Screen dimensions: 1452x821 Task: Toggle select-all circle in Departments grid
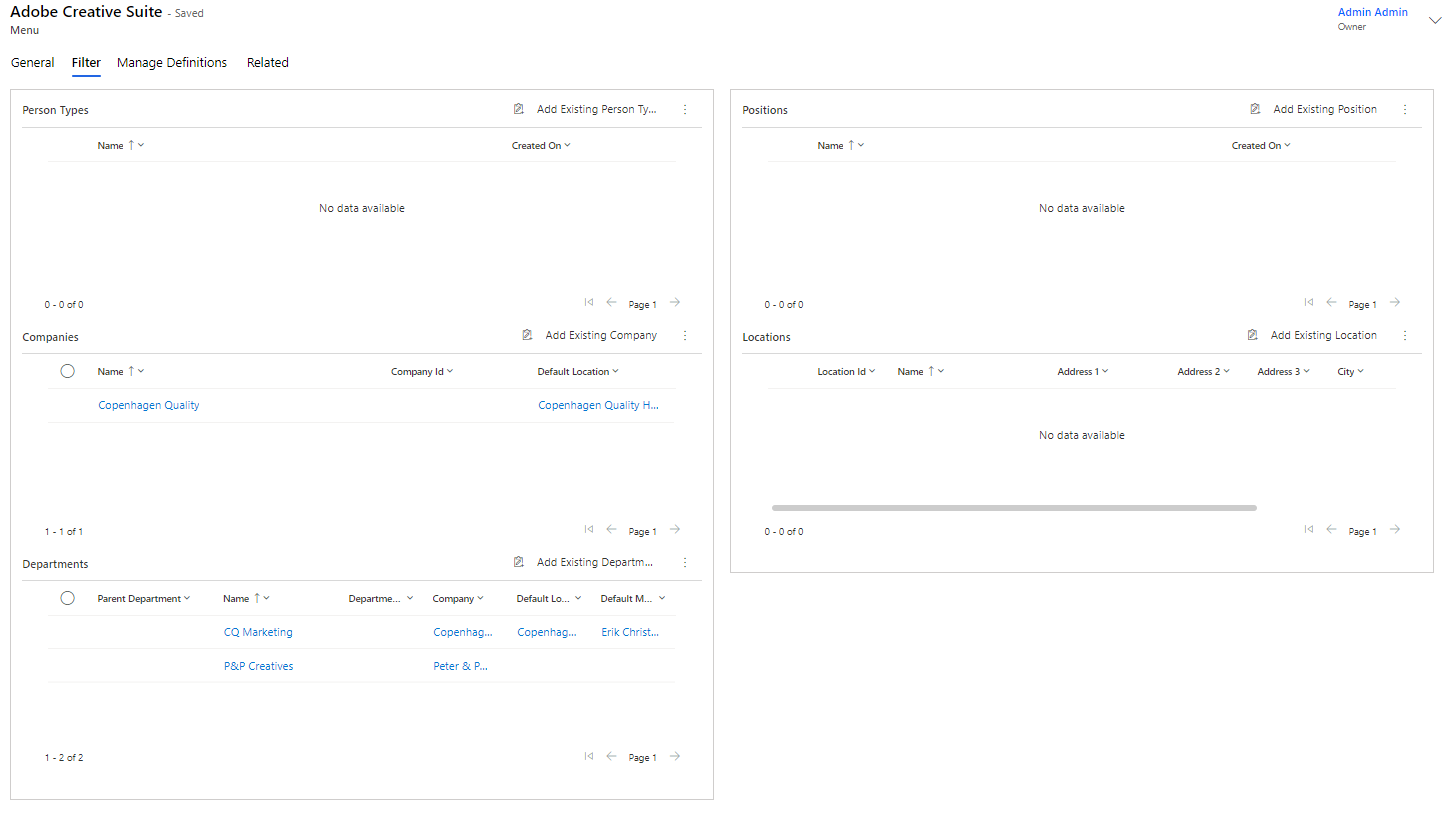click(x=68, y=598)
